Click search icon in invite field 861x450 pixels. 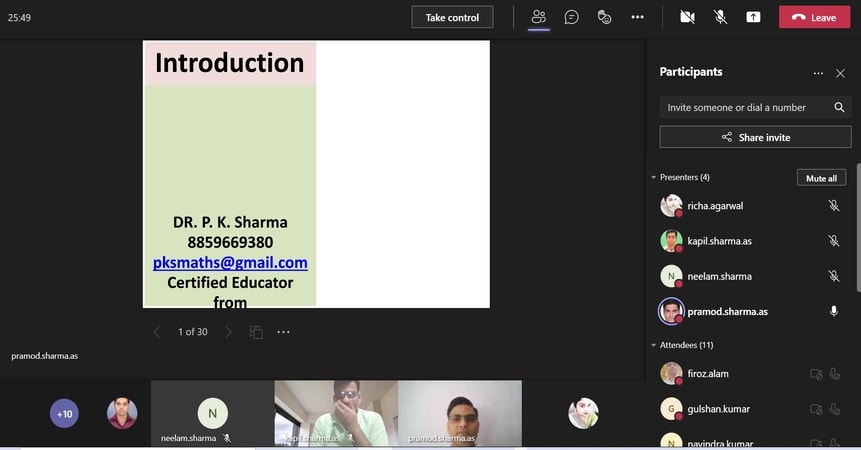click(839, 107)
